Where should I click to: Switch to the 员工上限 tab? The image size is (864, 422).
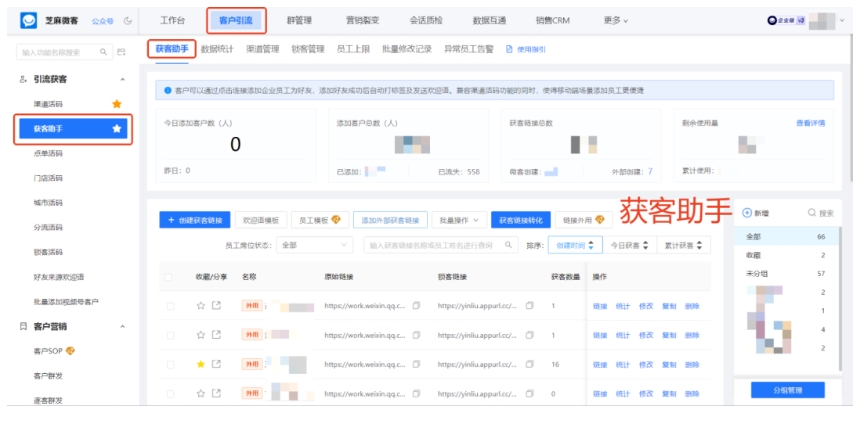(353, 49)
